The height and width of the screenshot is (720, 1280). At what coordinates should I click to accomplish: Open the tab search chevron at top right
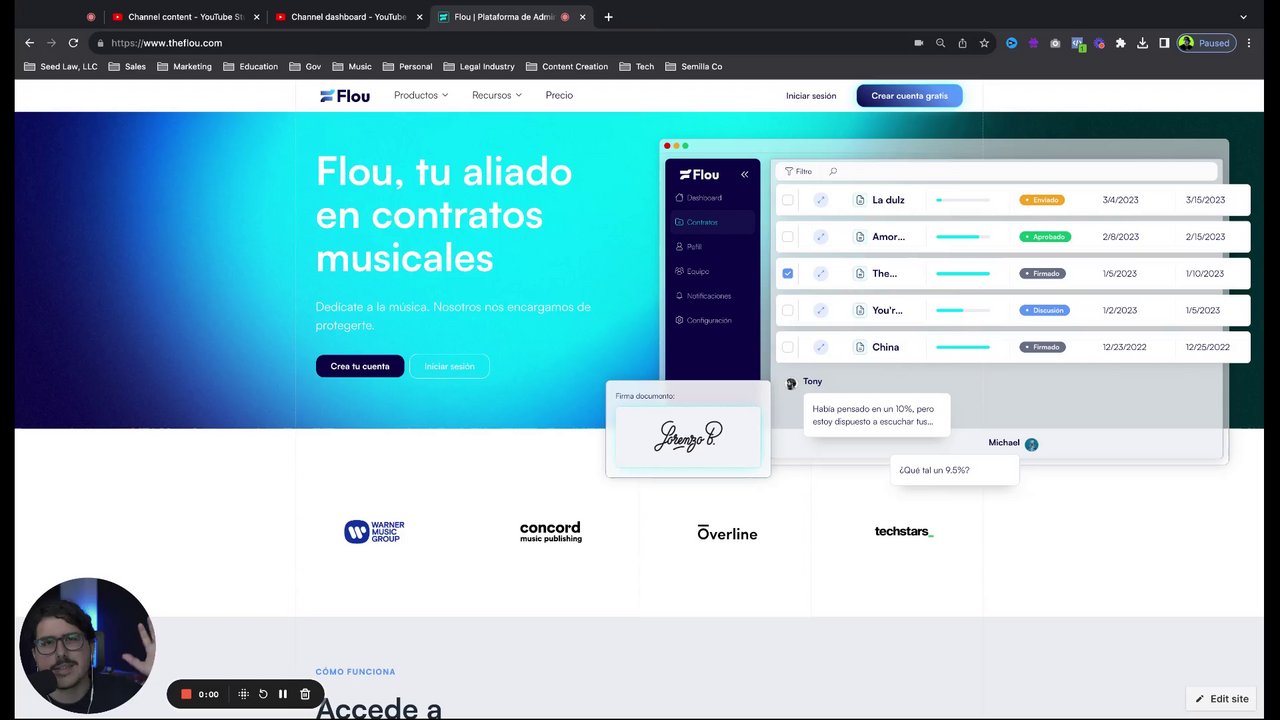[1243, 17]
